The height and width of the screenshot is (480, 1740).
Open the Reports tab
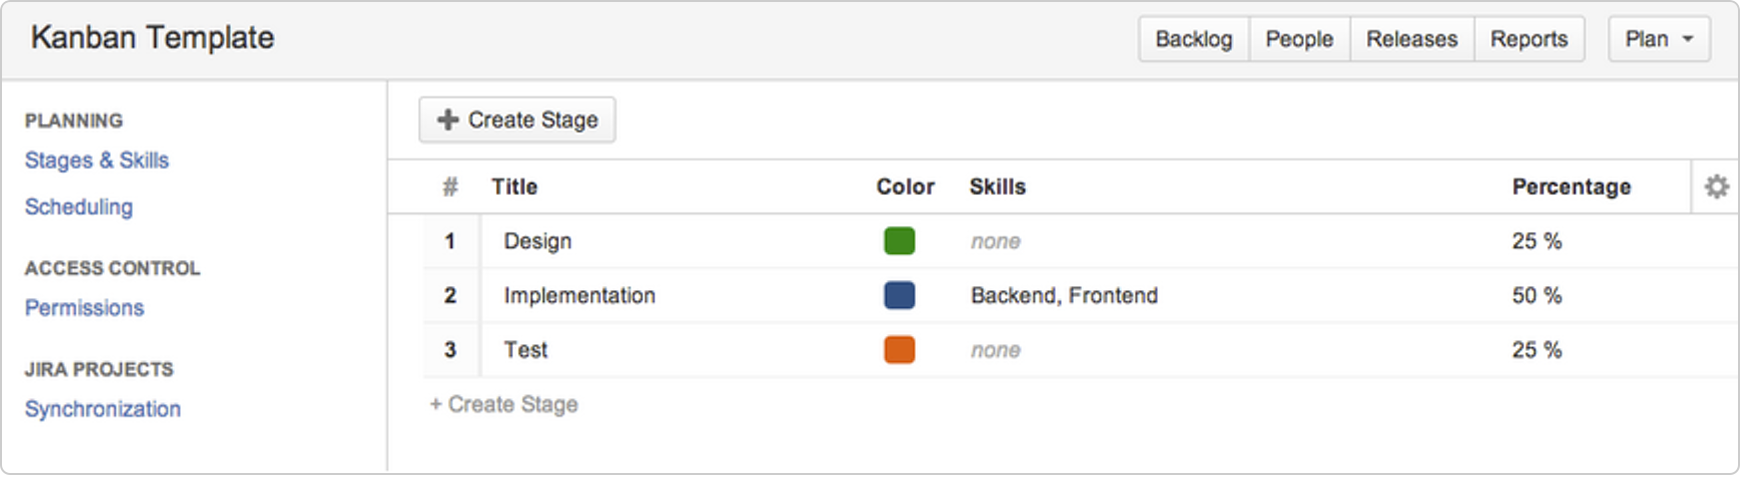pos(1529,39)
